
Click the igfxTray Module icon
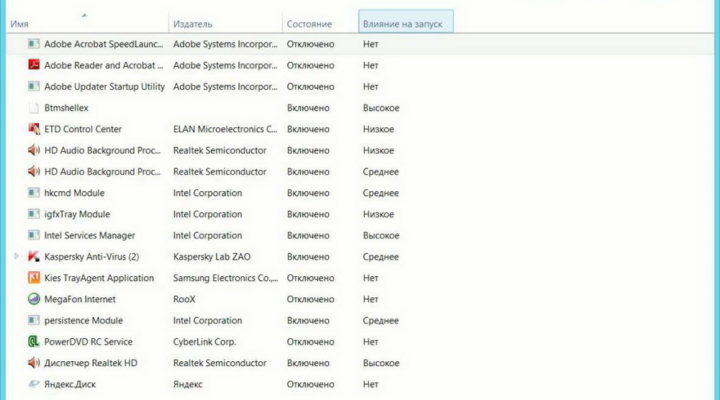34,214
